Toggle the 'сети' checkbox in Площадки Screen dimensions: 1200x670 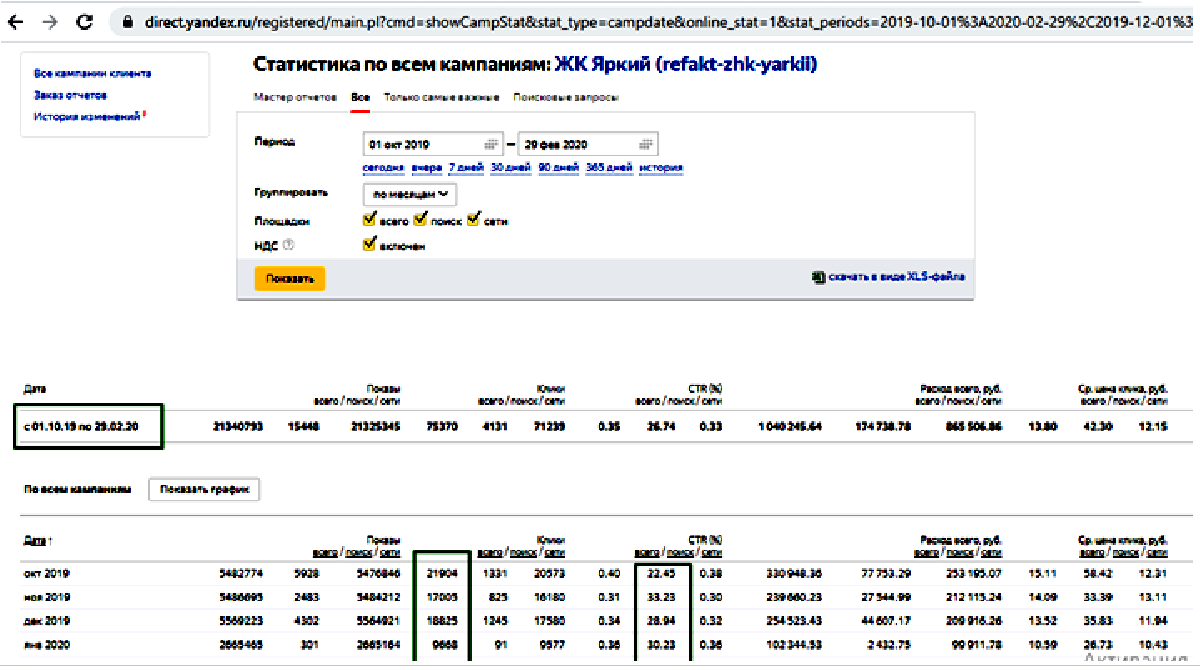tap(473, 220)
